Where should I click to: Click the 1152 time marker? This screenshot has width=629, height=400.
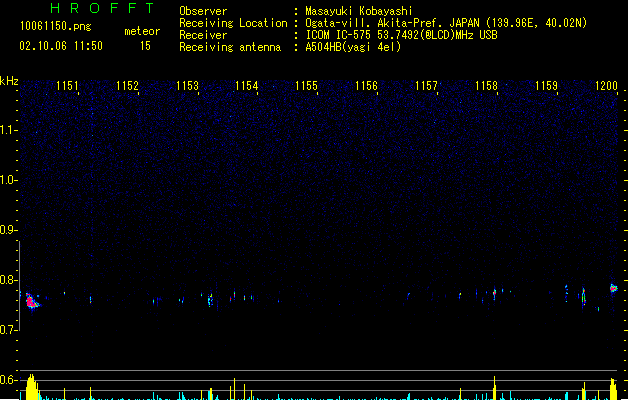click(127, 86)
